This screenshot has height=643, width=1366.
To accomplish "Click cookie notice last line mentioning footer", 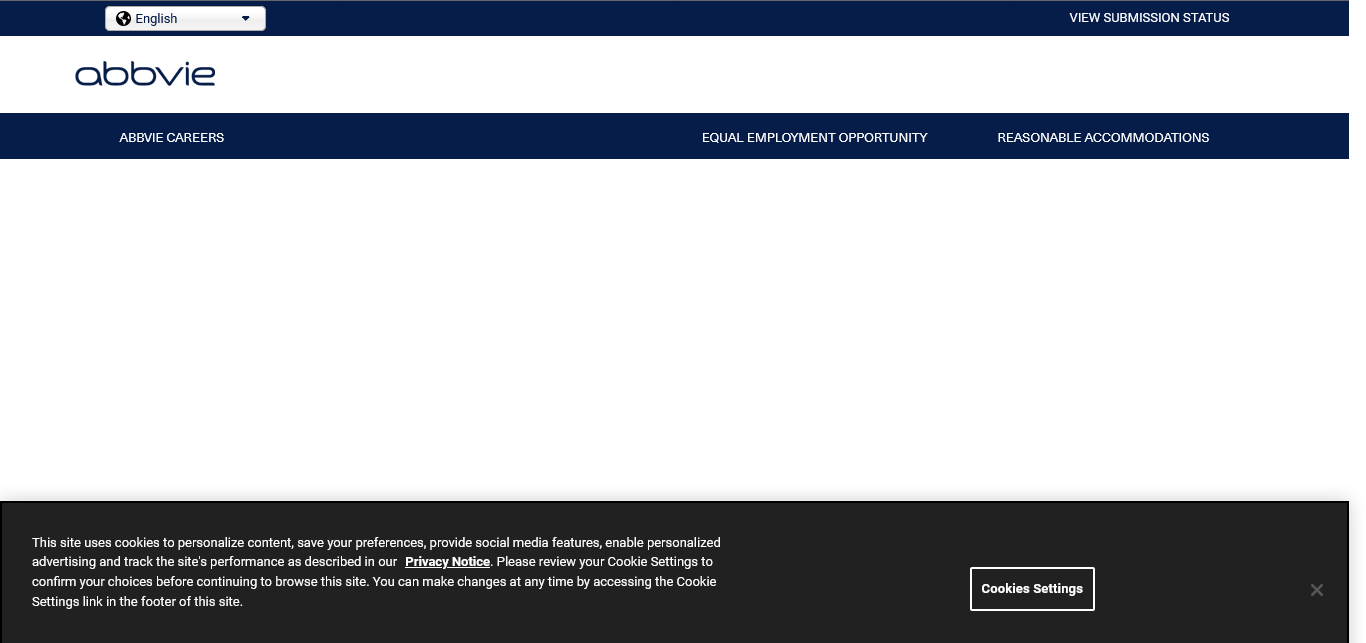I will pos(137,602).
